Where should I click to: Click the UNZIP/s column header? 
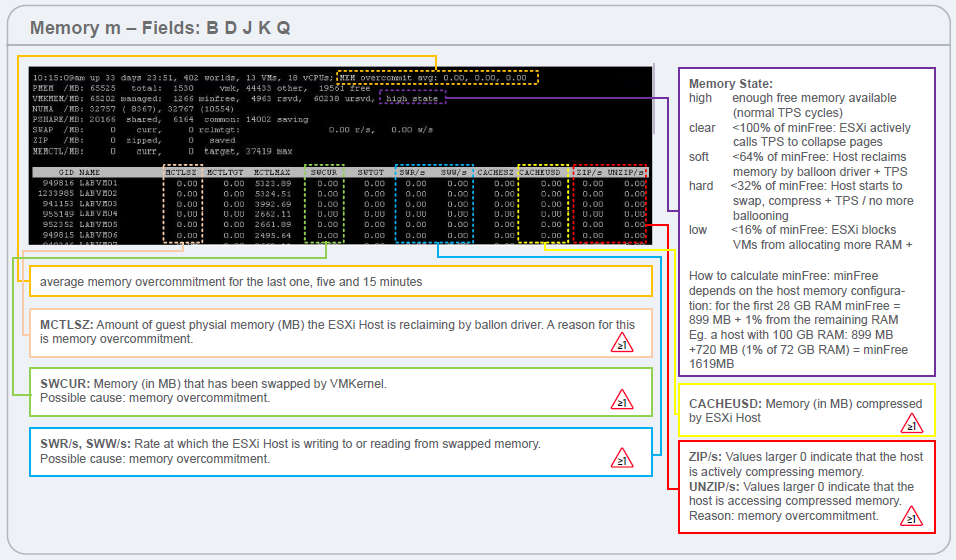[x=626, y=173]
